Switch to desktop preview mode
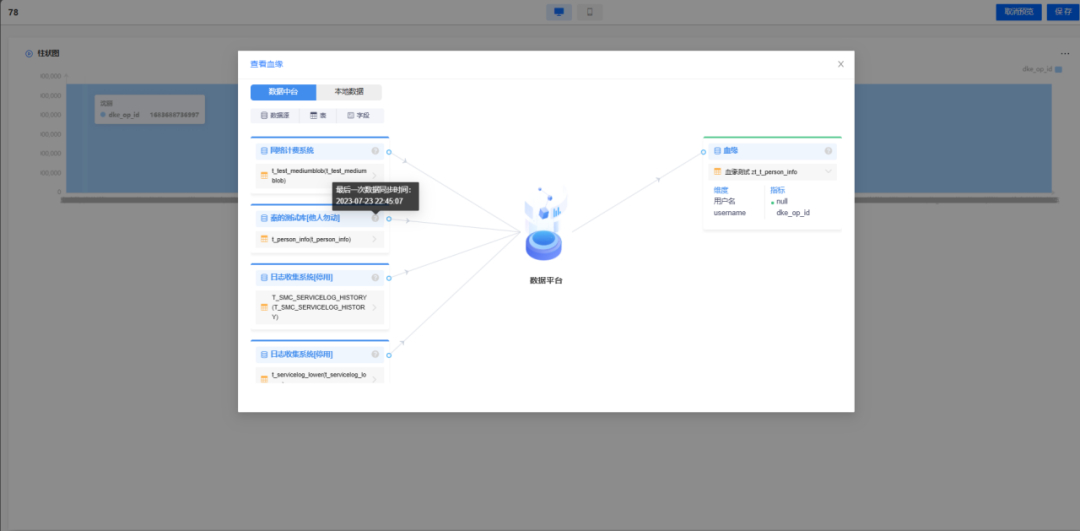The image size is (1080, 531). click(x=559, y=12)
